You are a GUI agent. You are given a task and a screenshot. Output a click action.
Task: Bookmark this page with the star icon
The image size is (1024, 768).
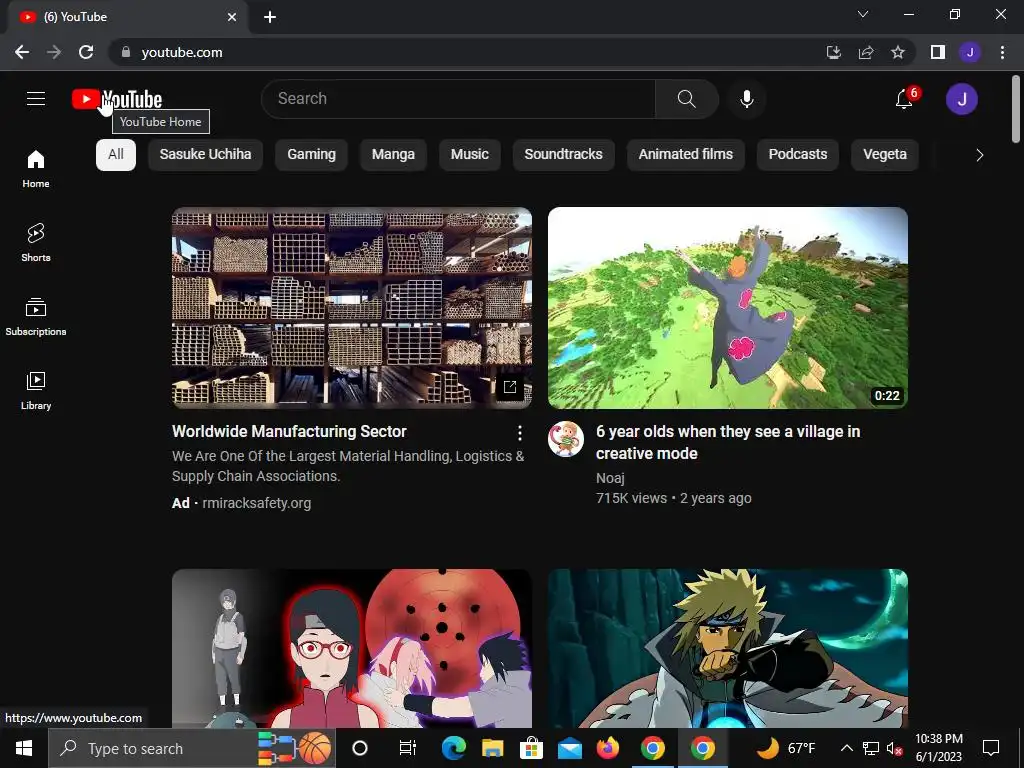coord(898,52)
